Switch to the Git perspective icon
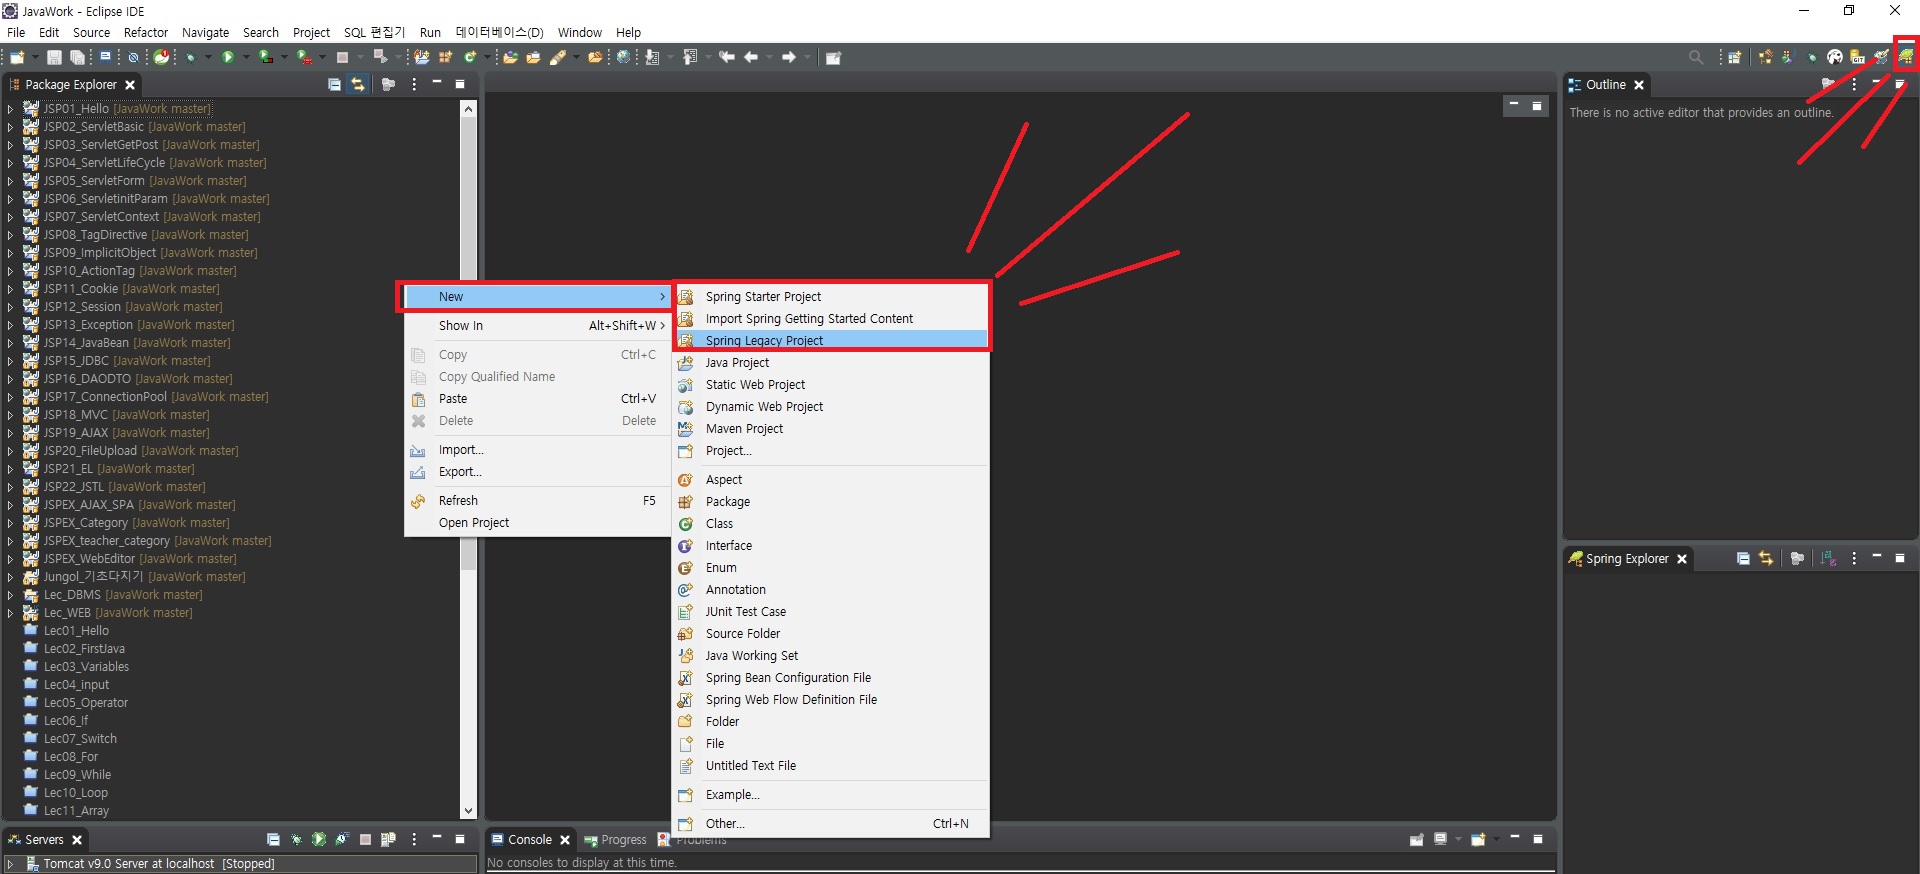Screen dimensions: 1920x874 [1857, 58]
